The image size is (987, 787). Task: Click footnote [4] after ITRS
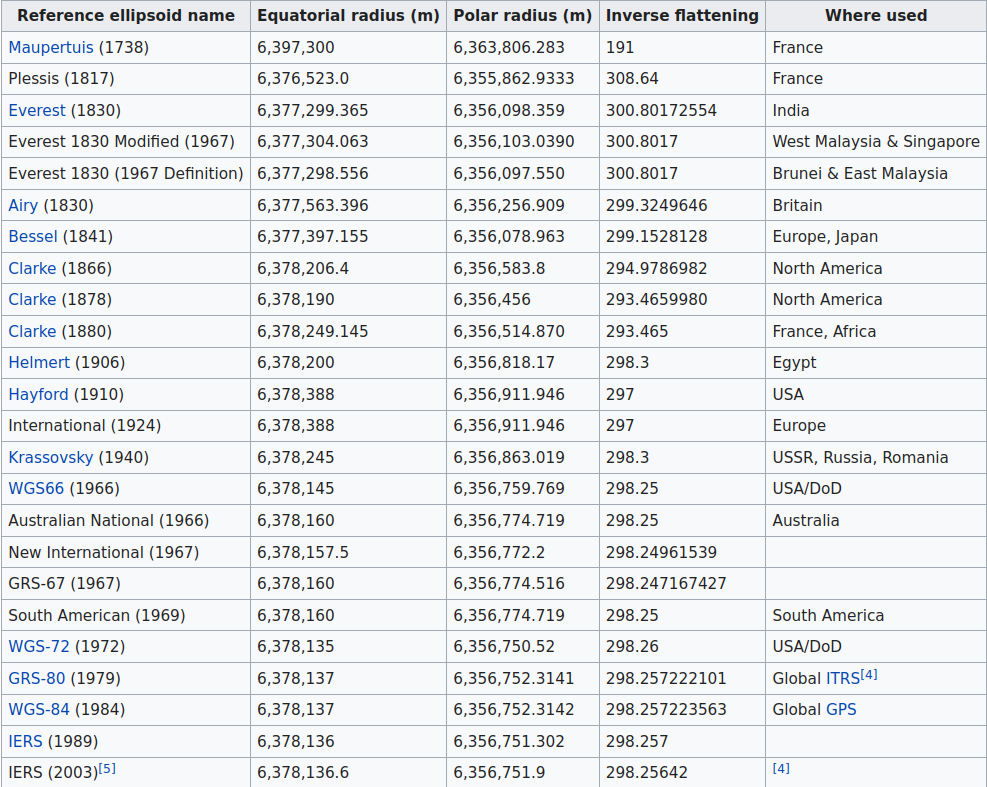pyautogui.click(x=869, y=674)
